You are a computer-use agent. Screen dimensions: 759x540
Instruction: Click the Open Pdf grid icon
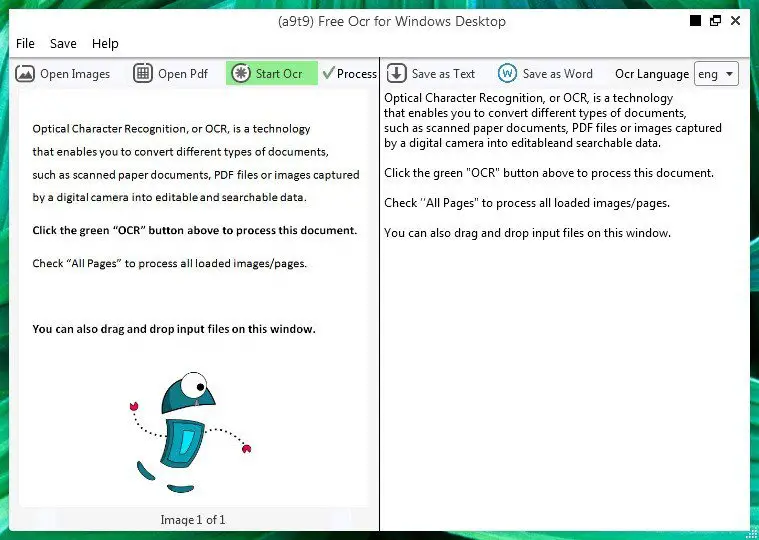tap(143, 74)
